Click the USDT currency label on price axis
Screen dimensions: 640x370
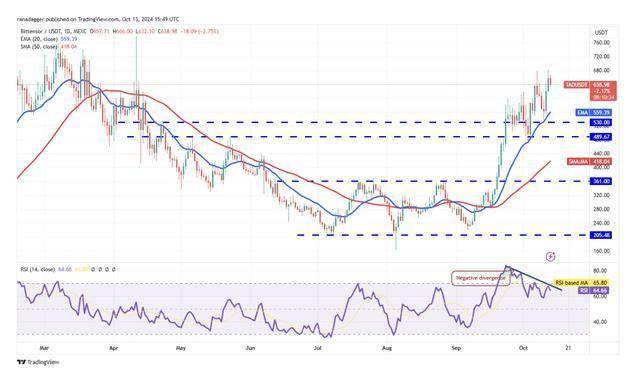point(601,33)
